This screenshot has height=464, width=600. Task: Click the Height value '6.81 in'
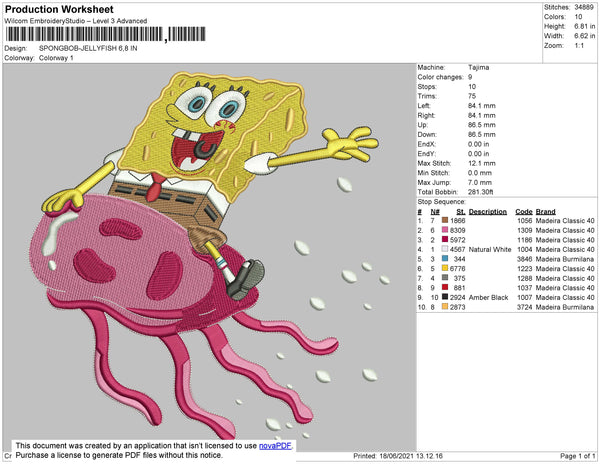coord(585,26)
